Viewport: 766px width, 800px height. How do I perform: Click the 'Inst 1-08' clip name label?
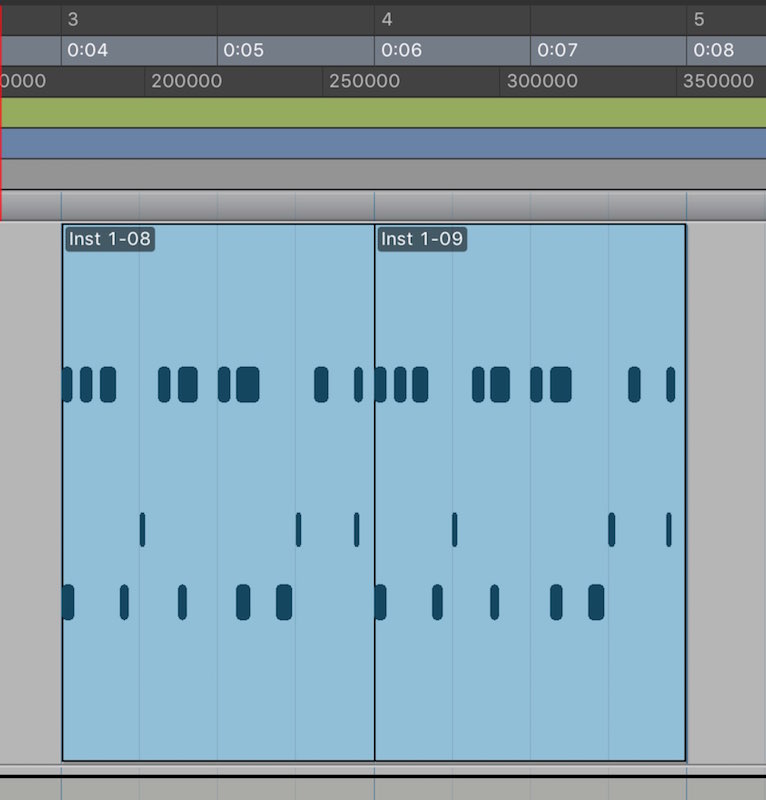tap(110, 239)
